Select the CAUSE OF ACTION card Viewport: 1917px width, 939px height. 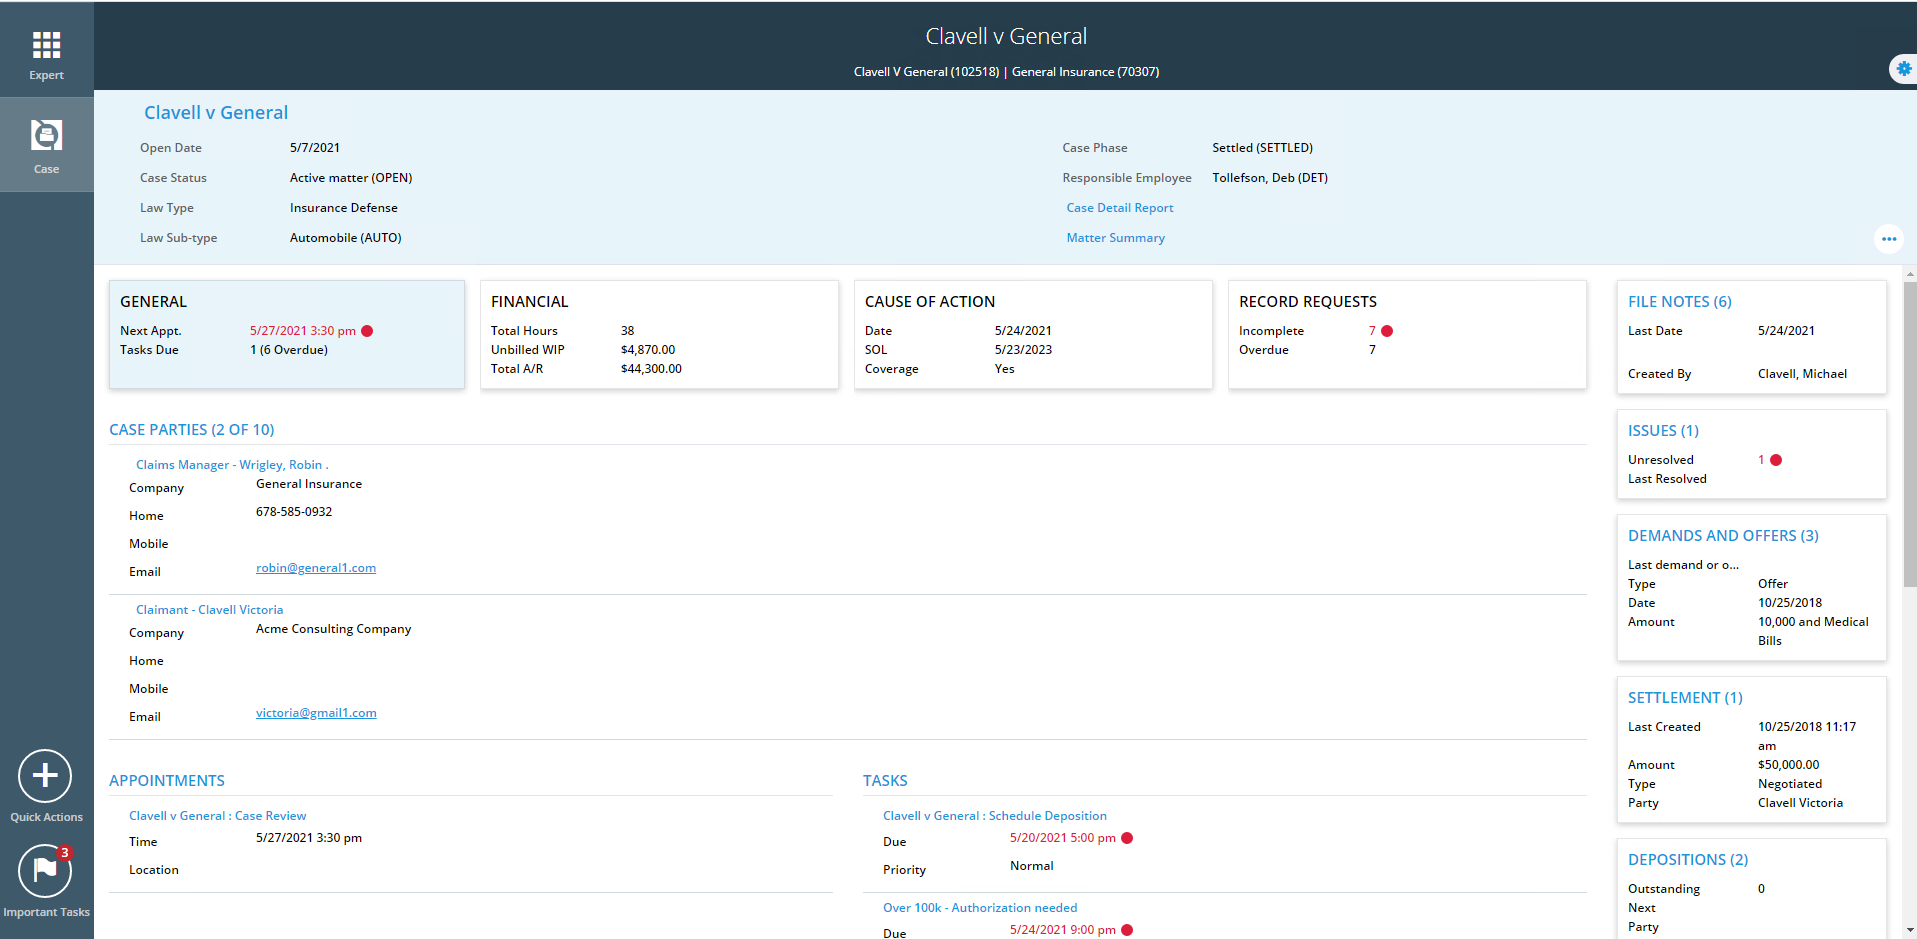[929, 301]
